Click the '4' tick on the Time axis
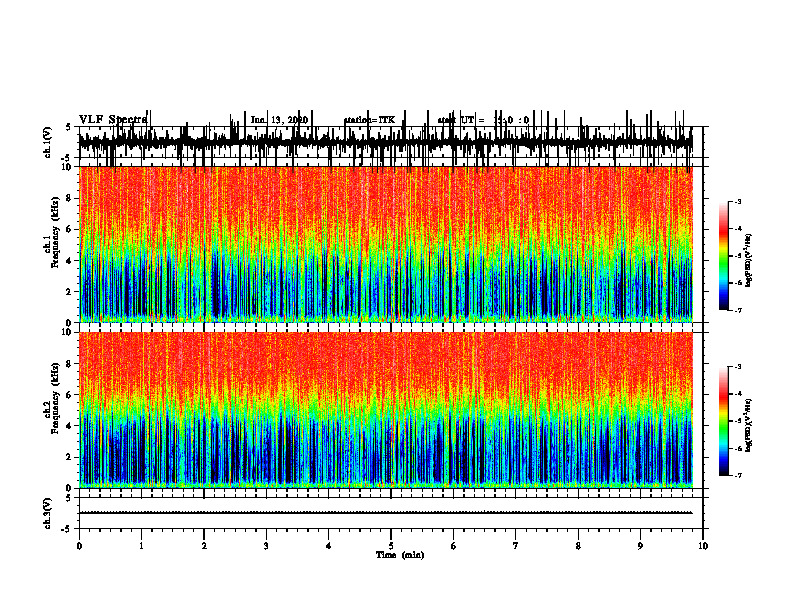The height and width of the screenshot is (612, 792). point(329,546)
